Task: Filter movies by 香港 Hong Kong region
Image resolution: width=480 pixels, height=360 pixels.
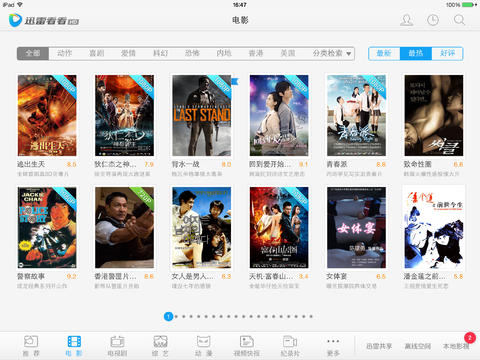Action: [256, 53]
